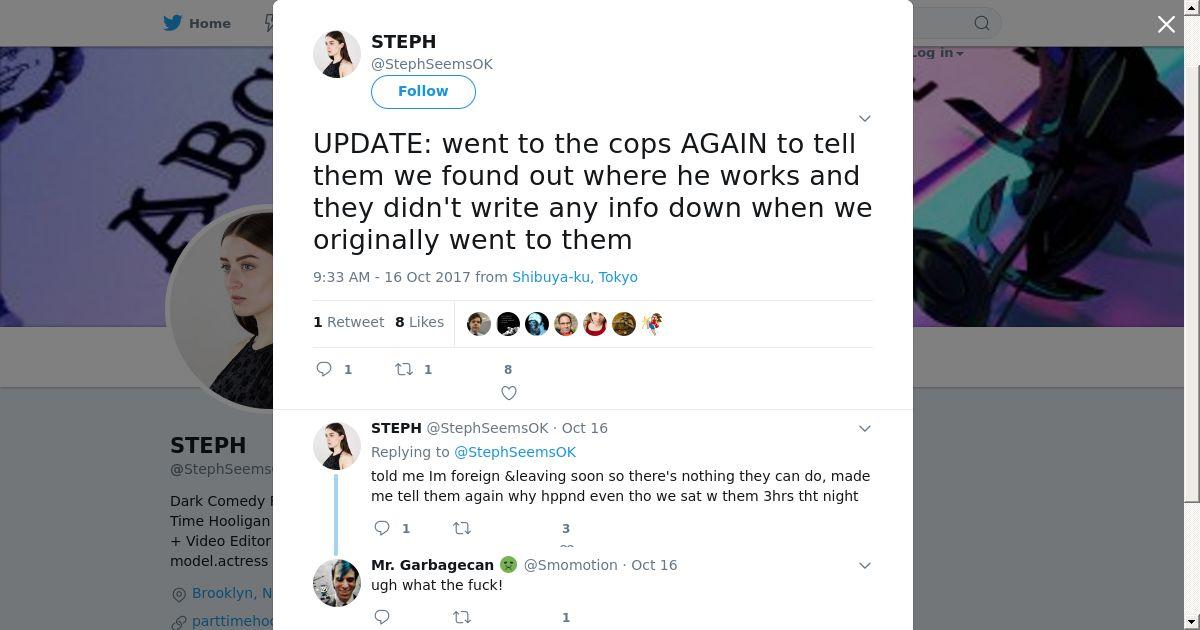The width and height of the screenshot is (1200, 630).
Task: Retweet STEPH's follow-up reply
Action: click(462, 528)
